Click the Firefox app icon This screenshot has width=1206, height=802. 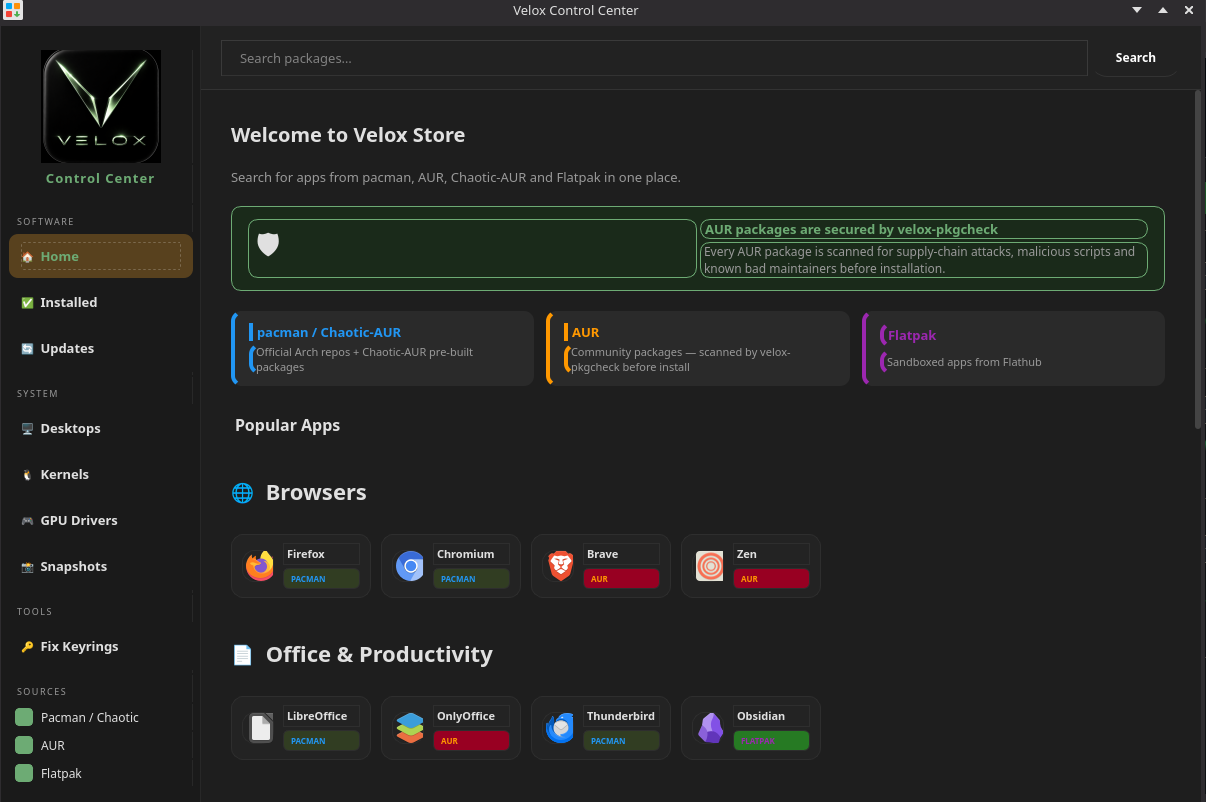coord(260,566)
